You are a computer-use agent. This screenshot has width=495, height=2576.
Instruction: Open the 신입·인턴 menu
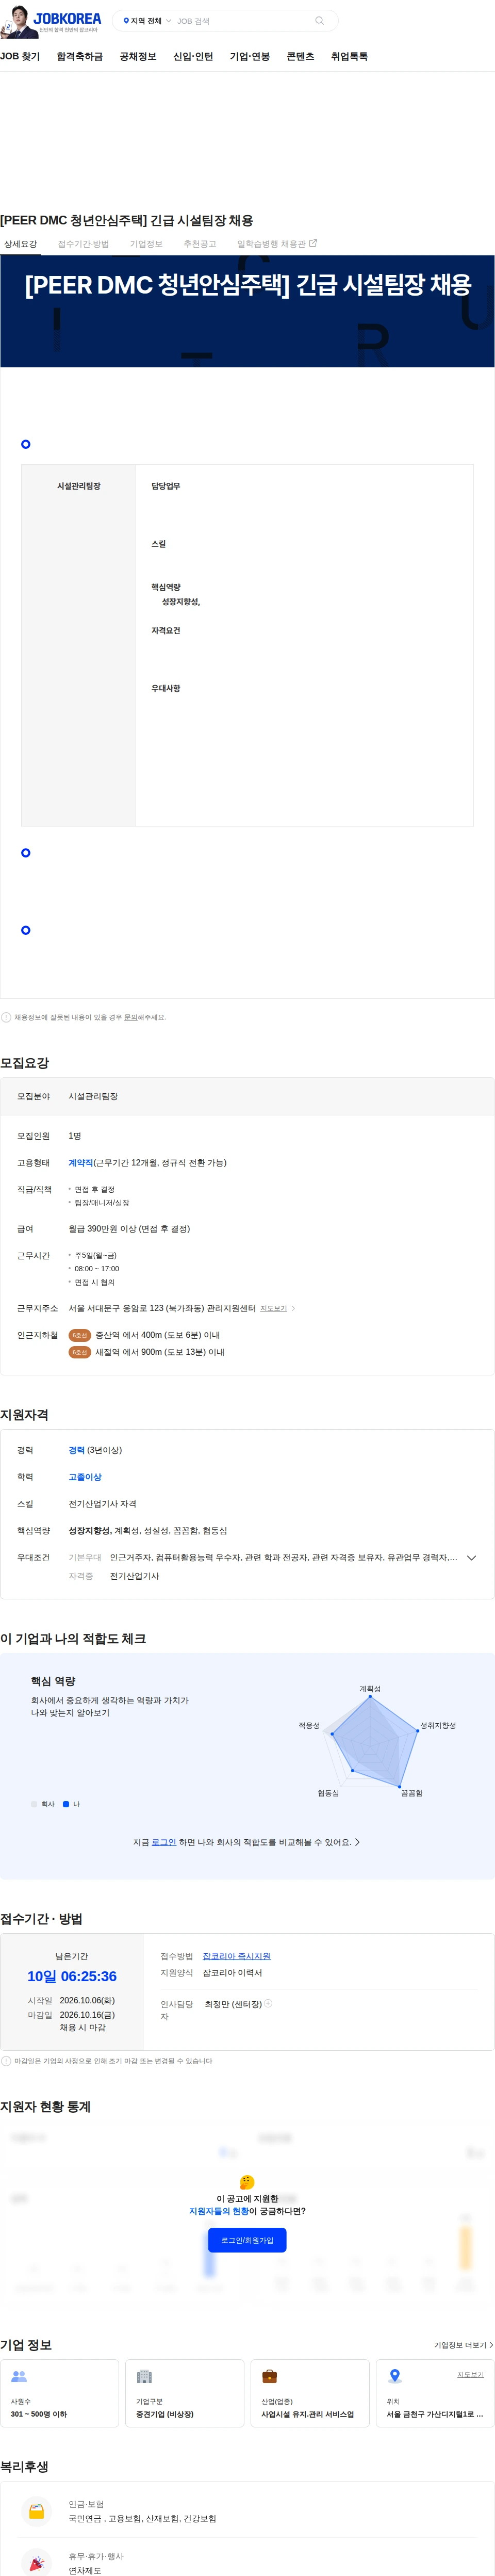click(x=193, y=57)
